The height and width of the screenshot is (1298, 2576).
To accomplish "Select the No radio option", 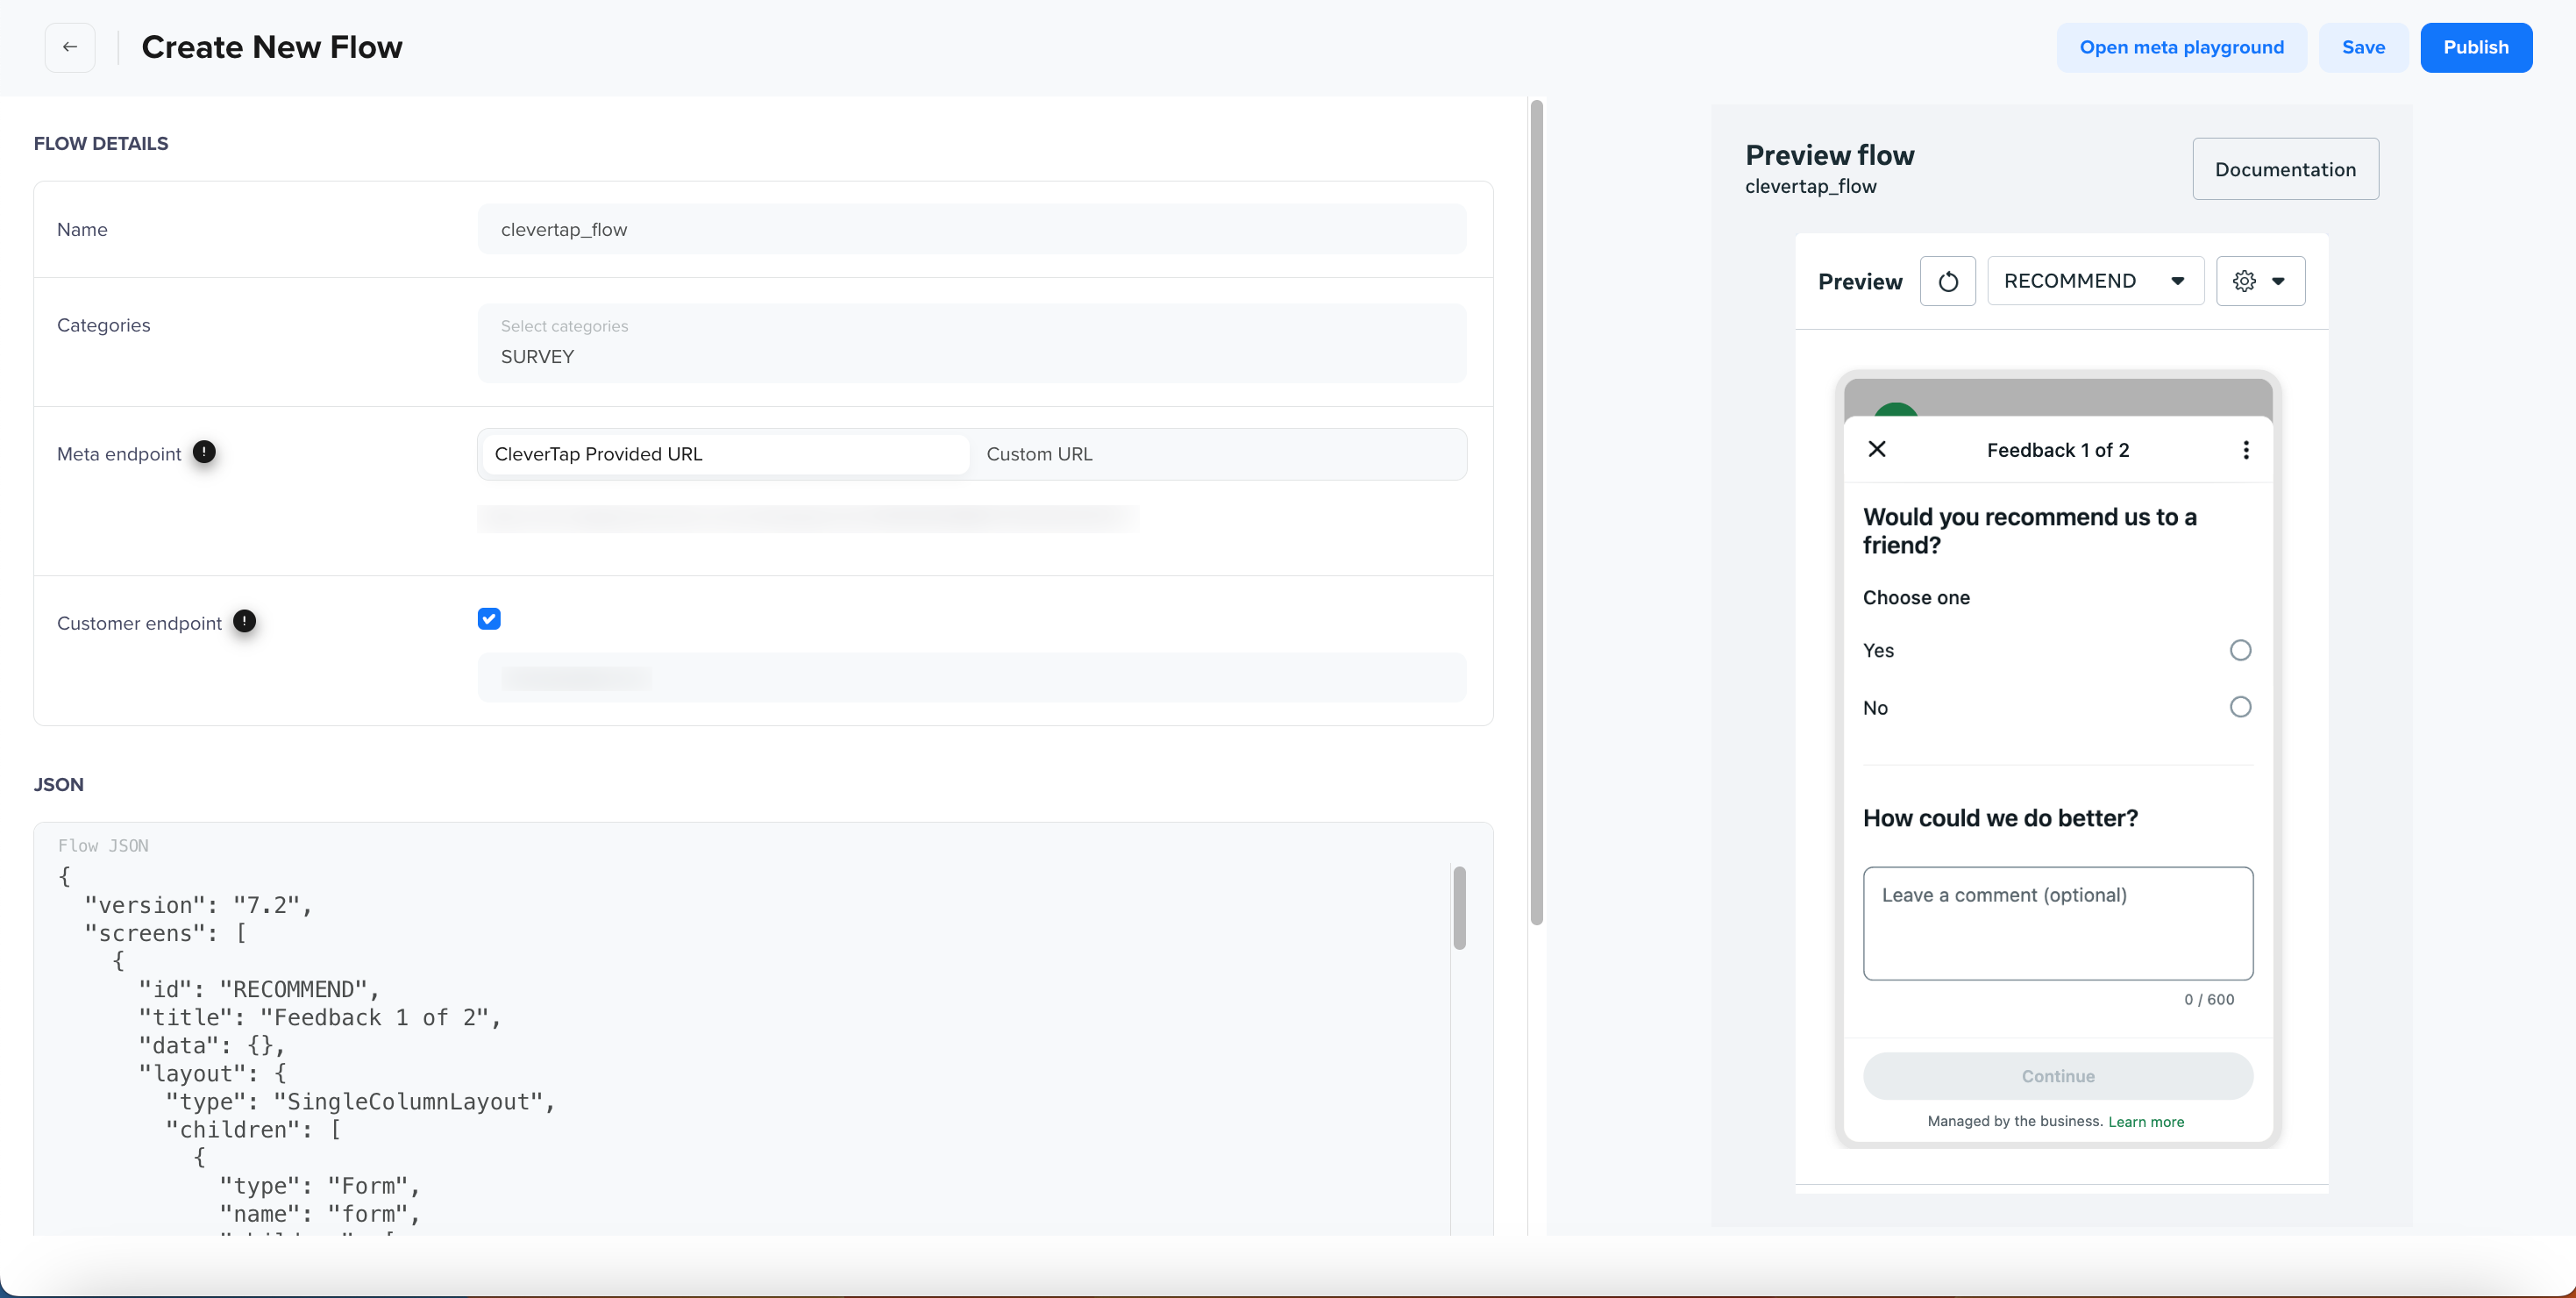I will tap(2240, 707).
